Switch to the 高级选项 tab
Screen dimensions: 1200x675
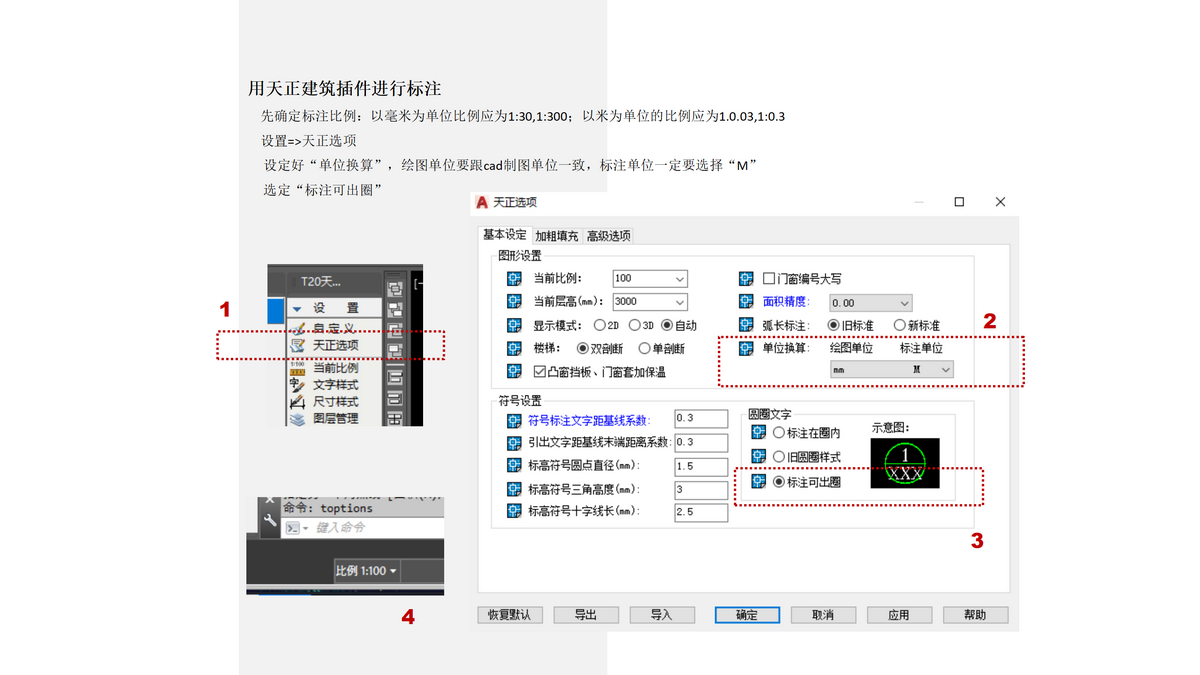point(608,236)
